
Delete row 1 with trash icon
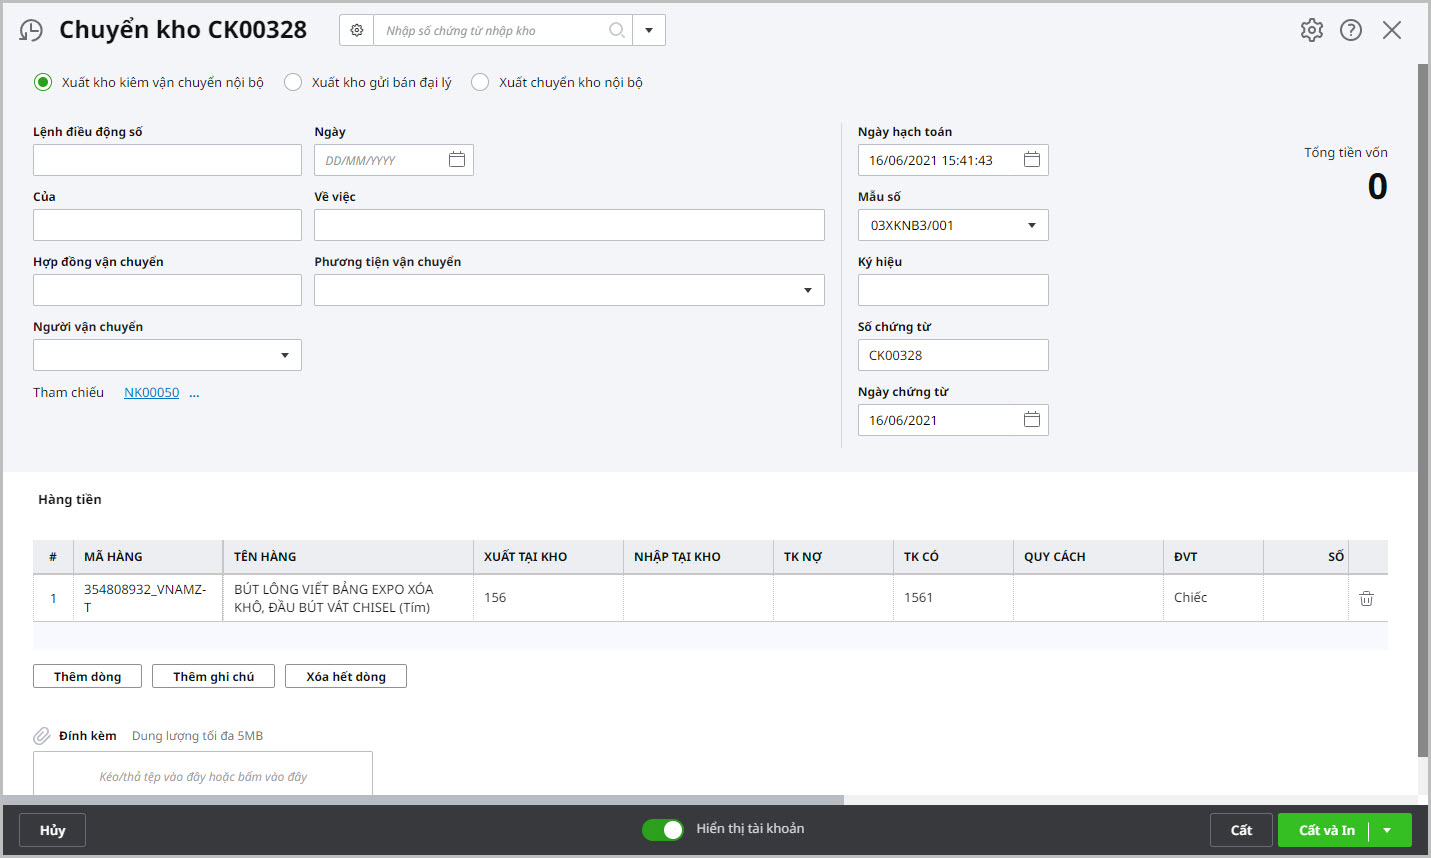pos(1366,598)
